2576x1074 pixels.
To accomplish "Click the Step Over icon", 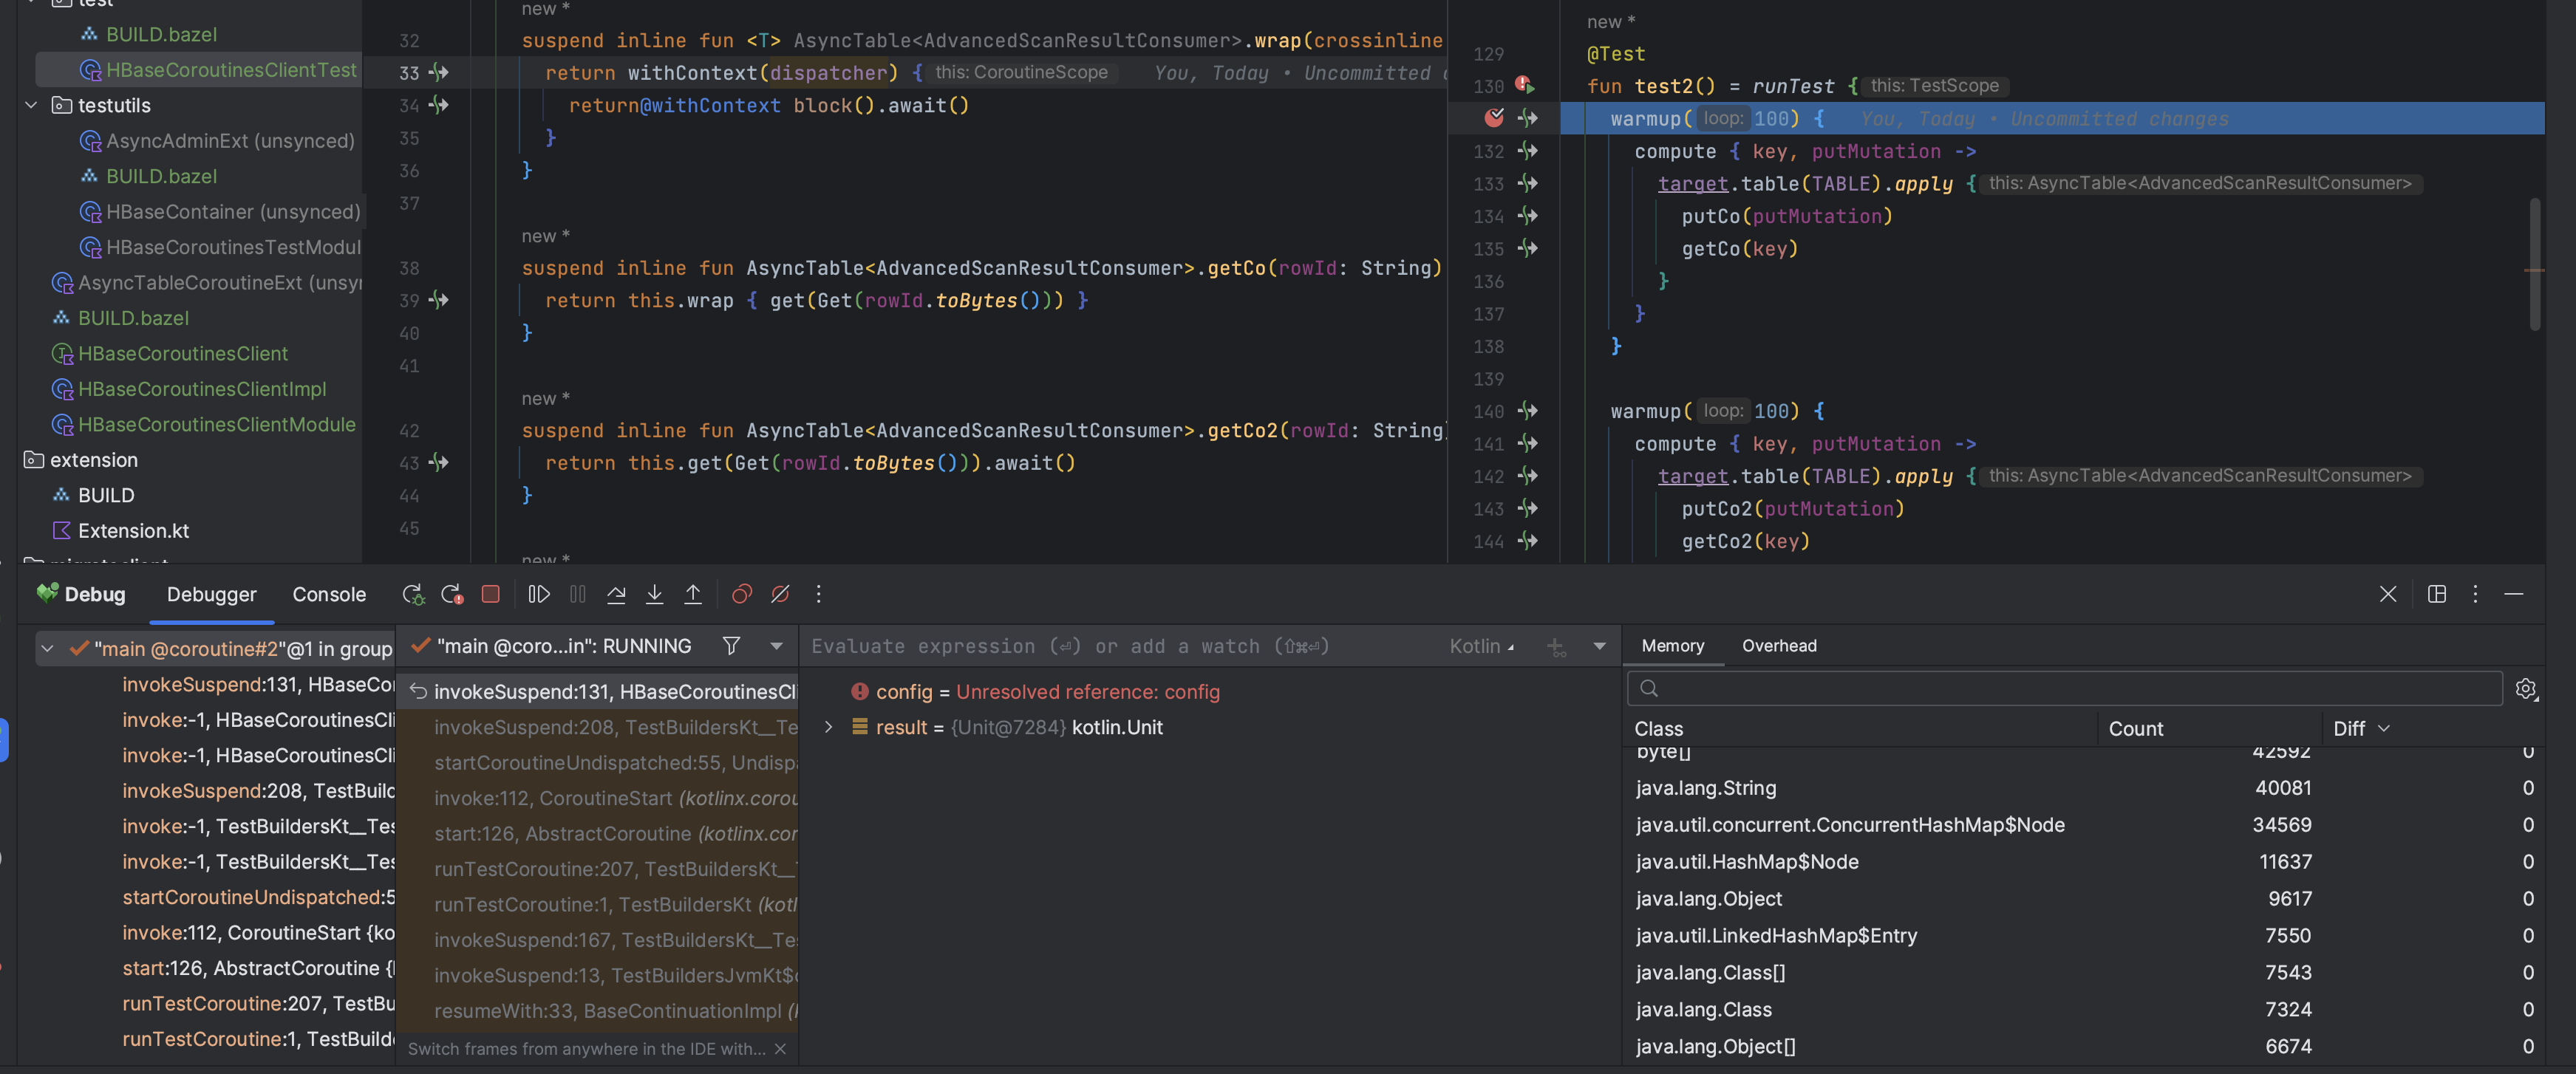I will (x=616, y=593).
